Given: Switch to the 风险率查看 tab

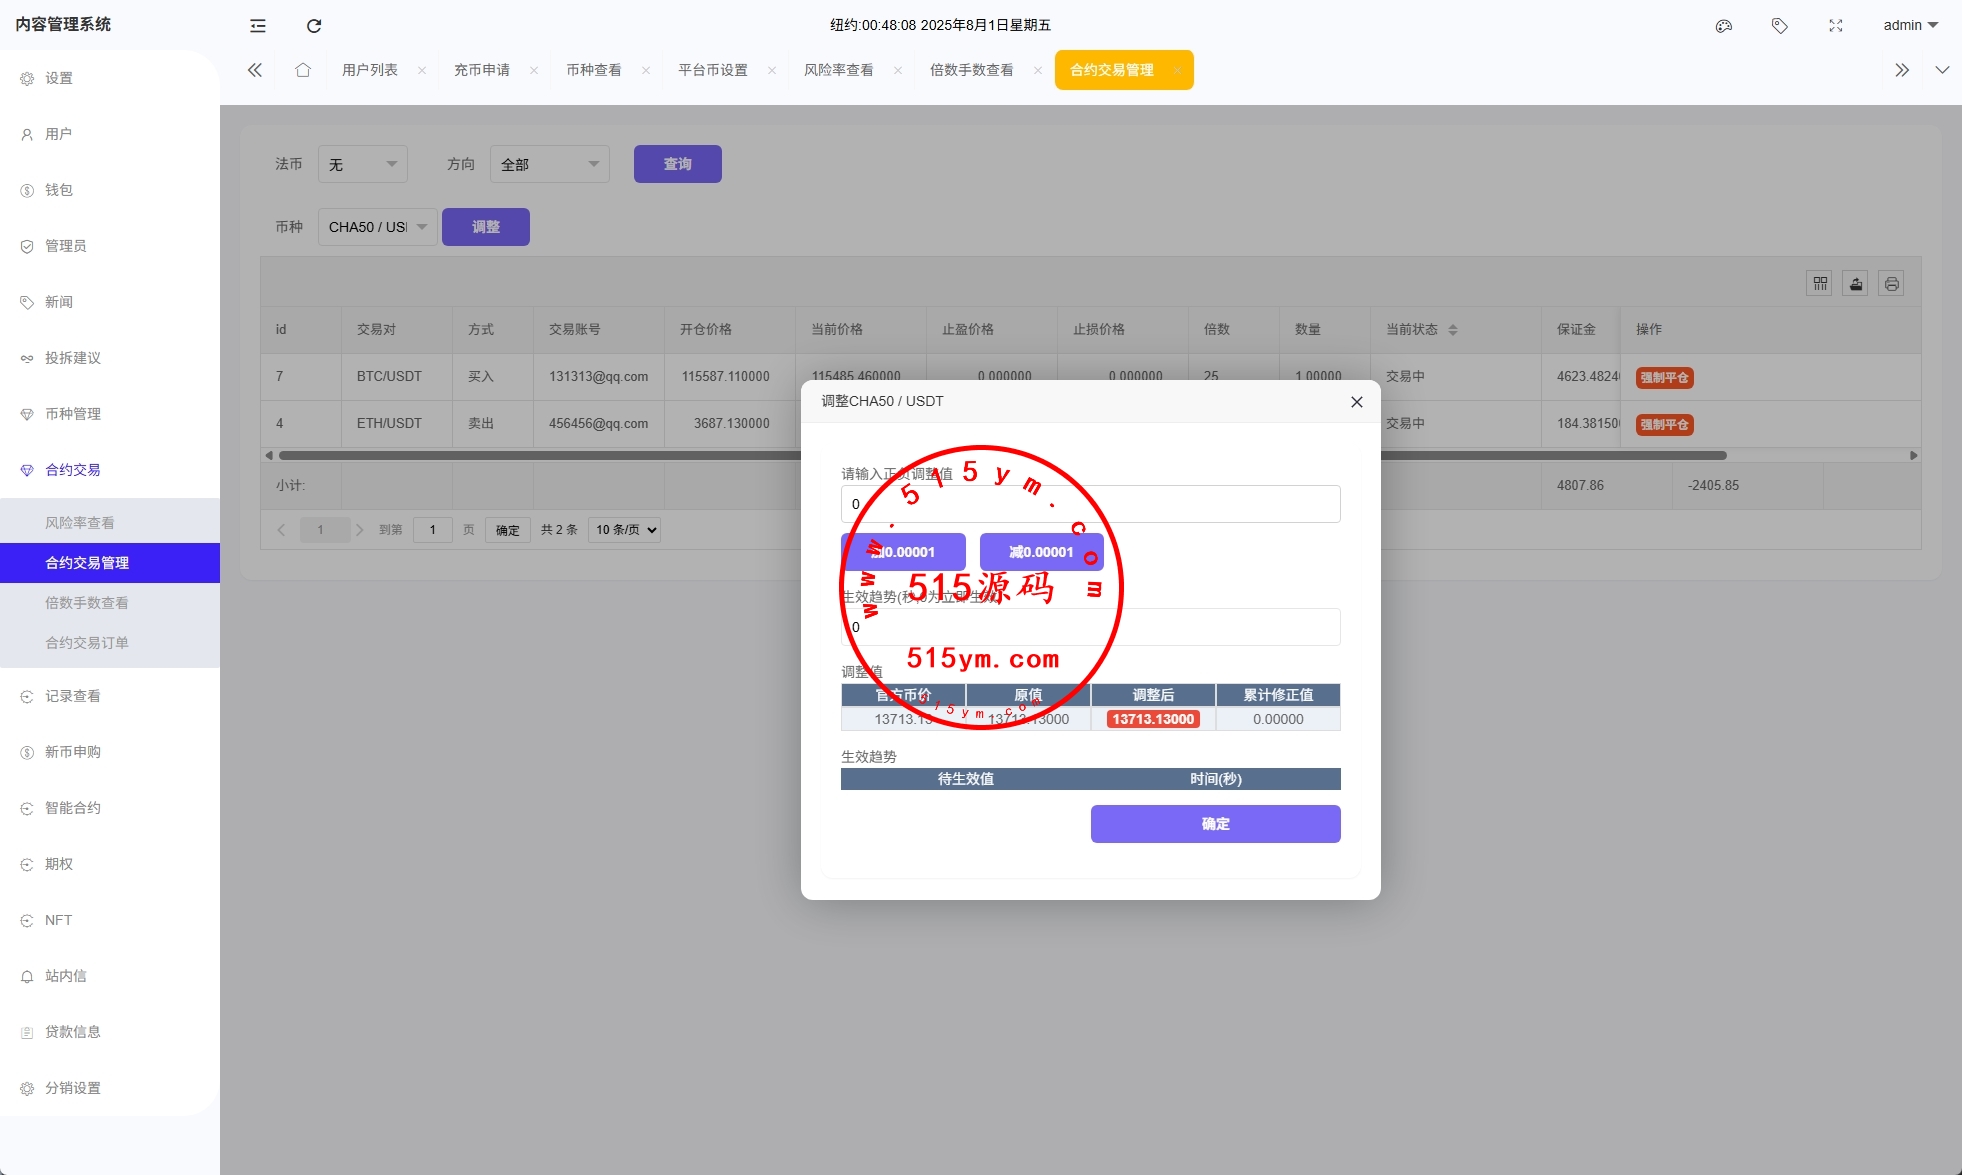Looking at the screenshot, I should click(x=838, y=70).
